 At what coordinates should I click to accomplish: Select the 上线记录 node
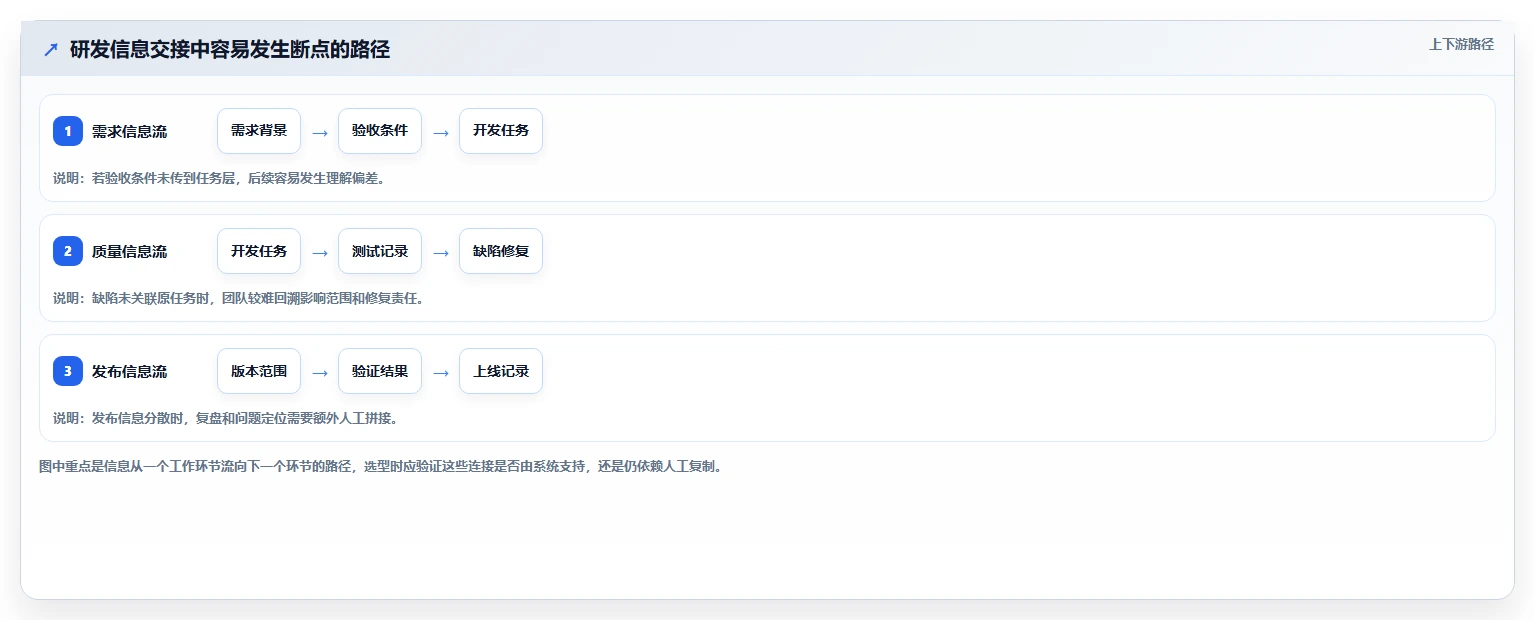[x=501, y=371]
